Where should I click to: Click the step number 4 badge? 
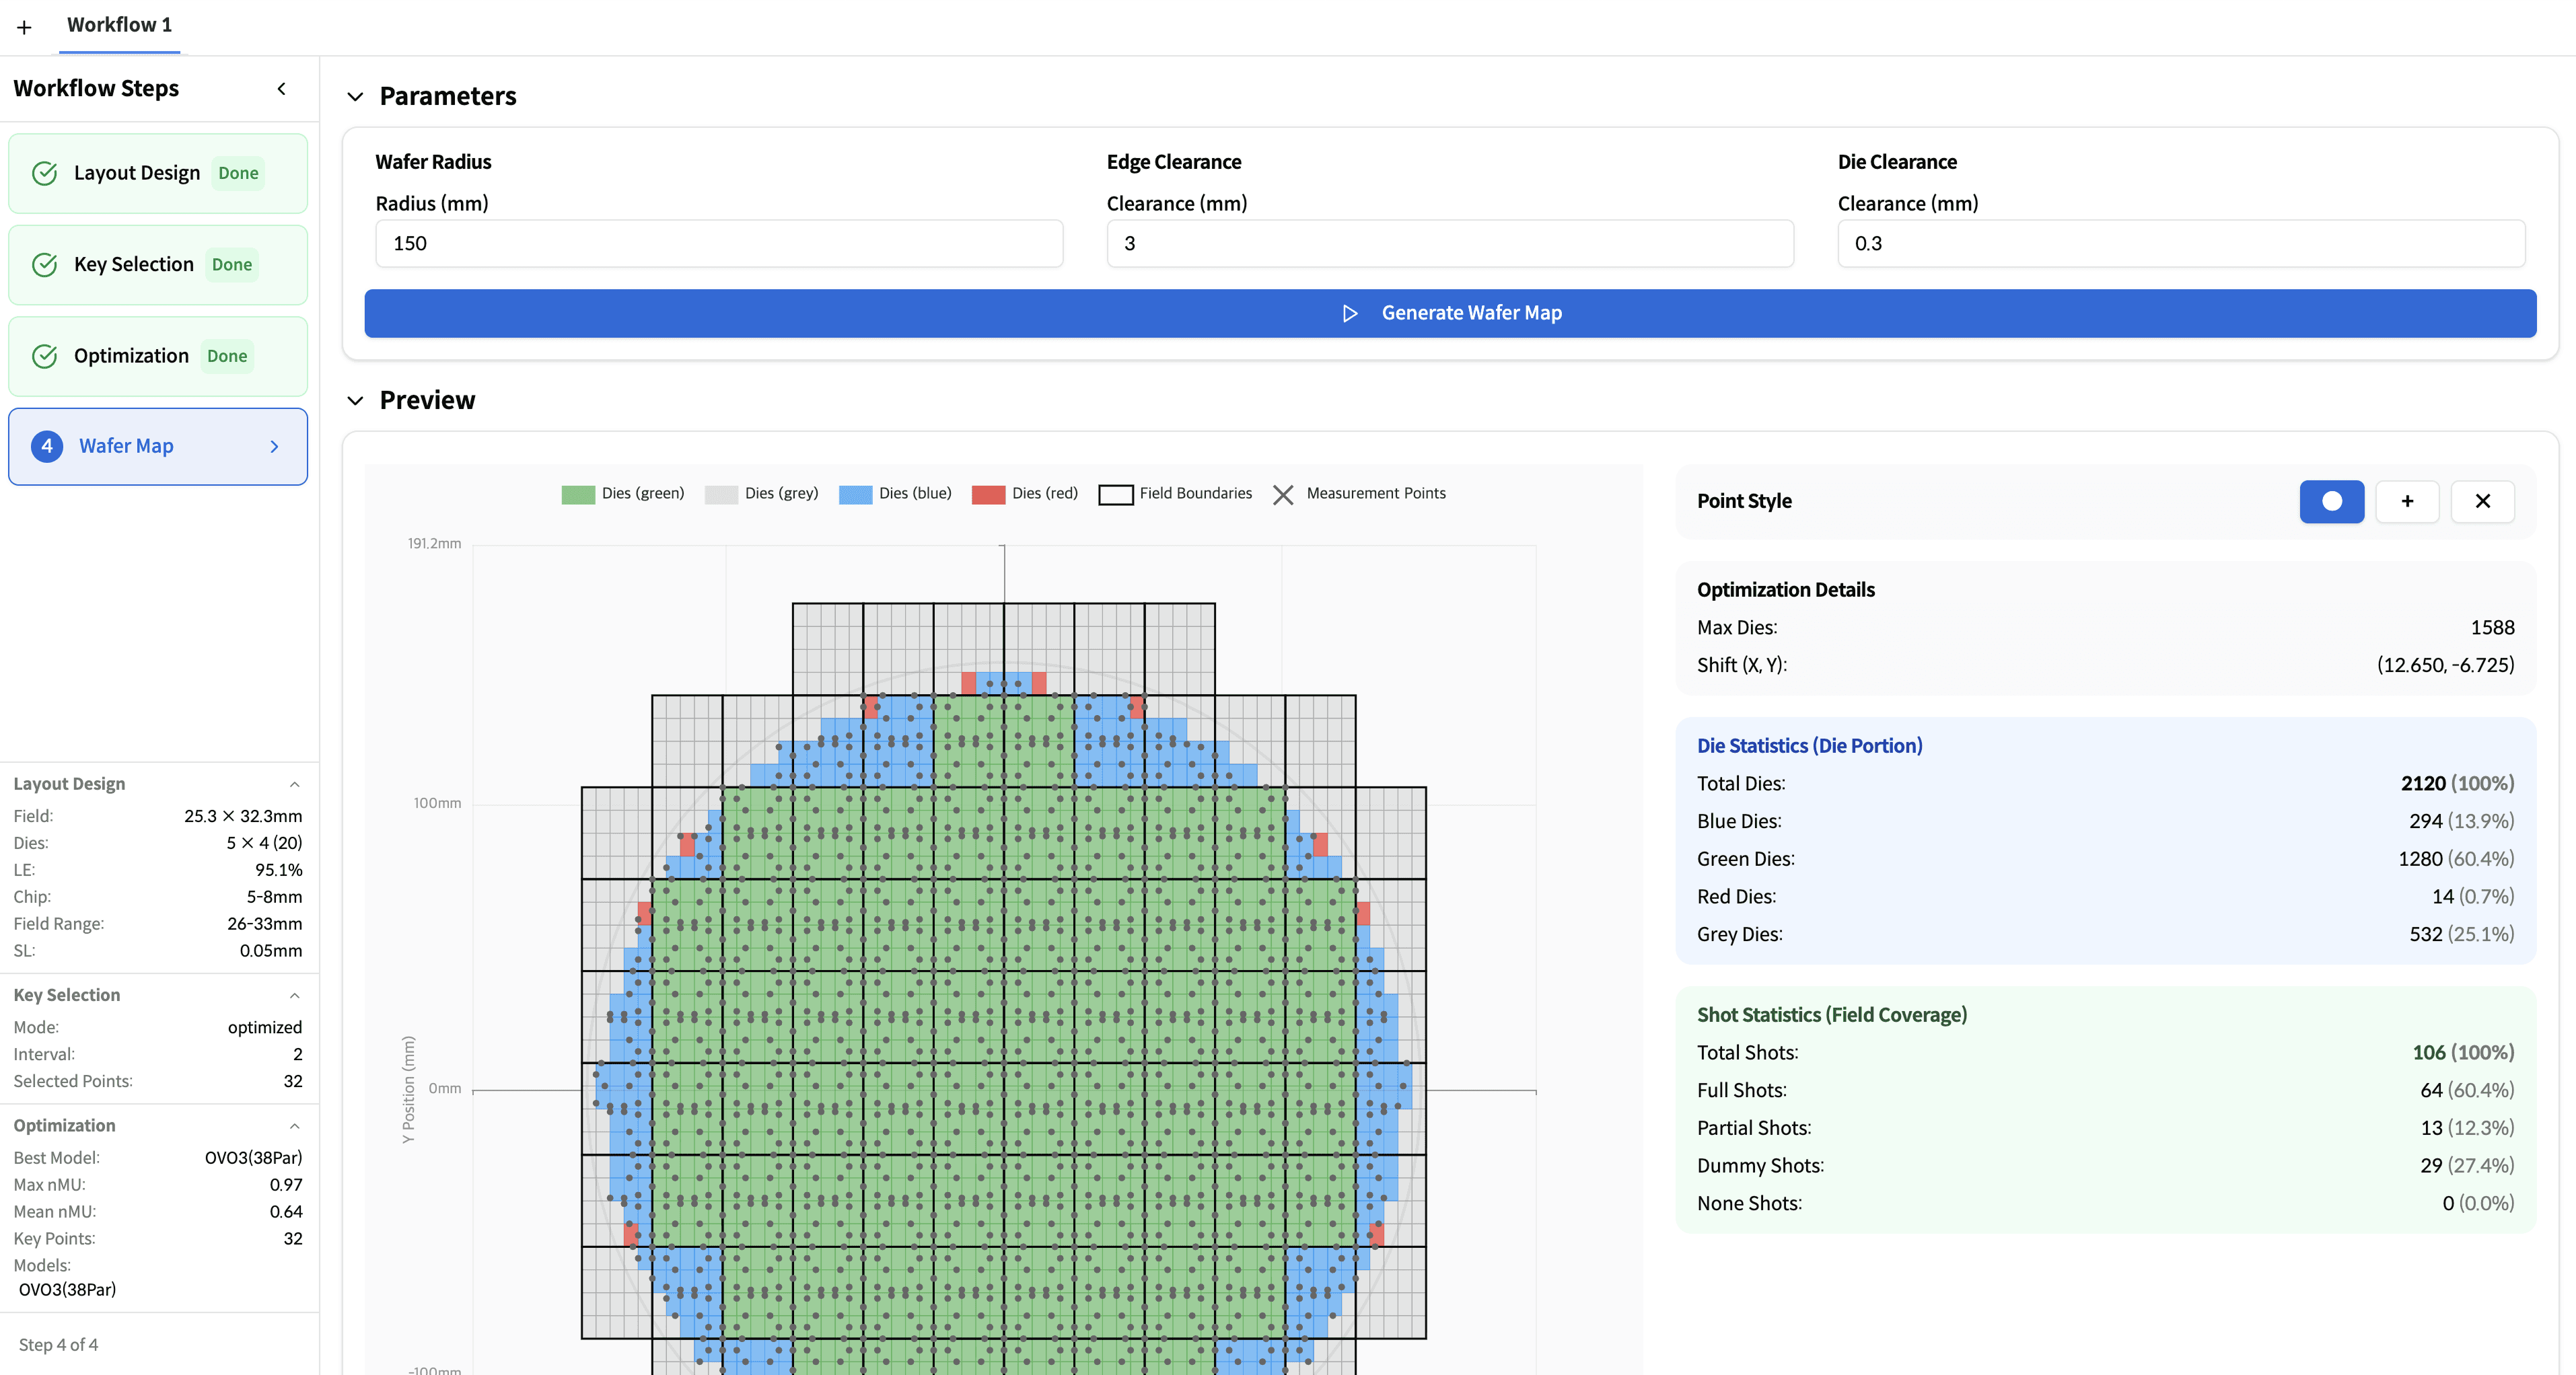click(47, 446)
